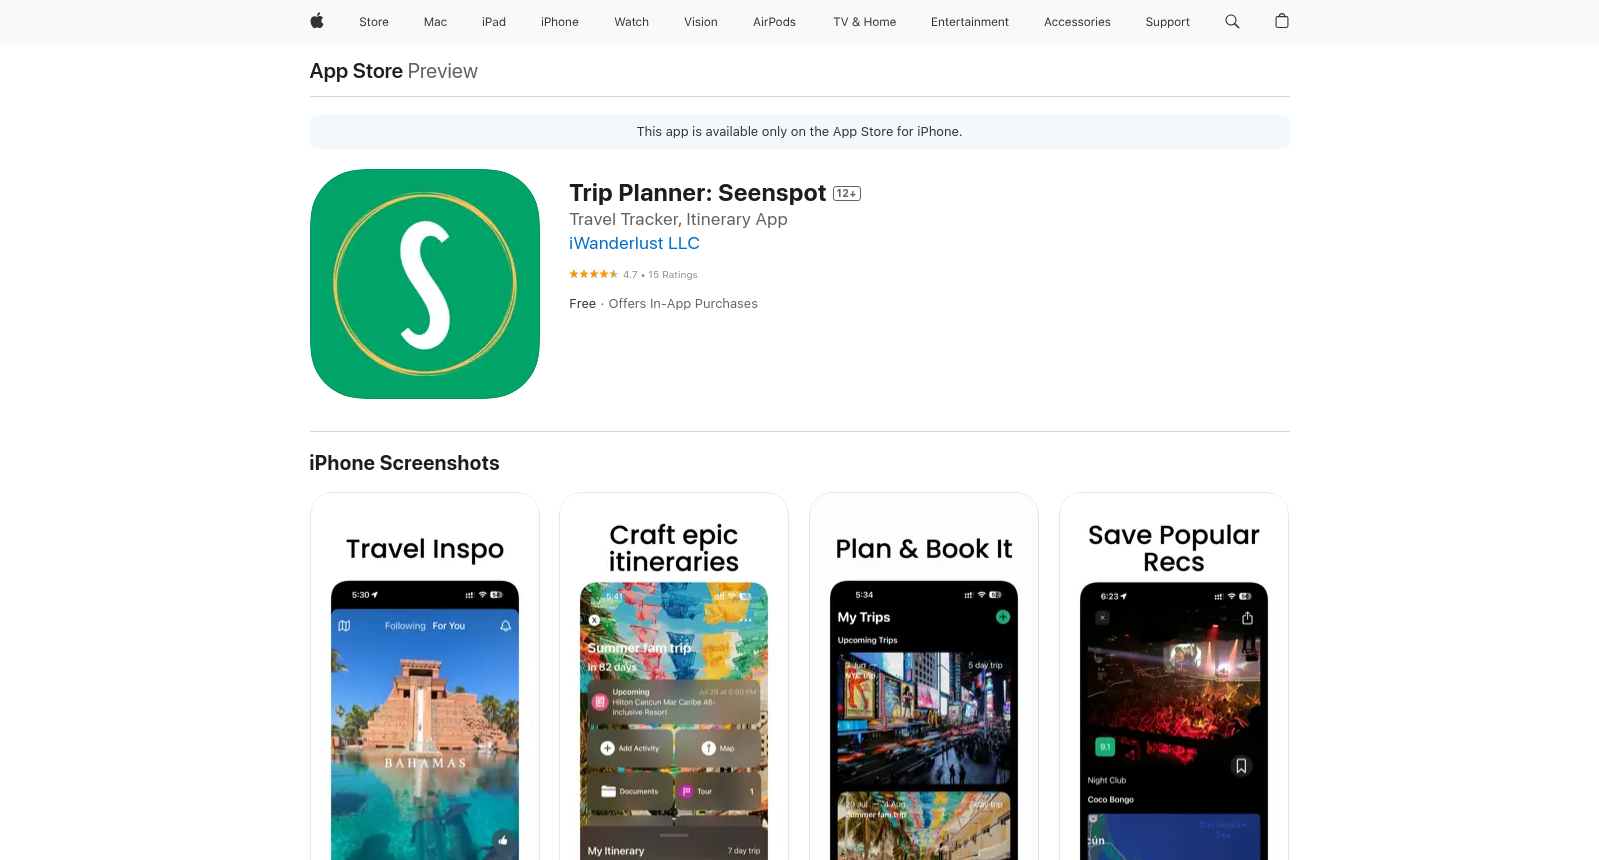Click the green Seenspot app icon
Image resolution: width=1599 pixels, height=860 pixels.
(x=425, y=284)
